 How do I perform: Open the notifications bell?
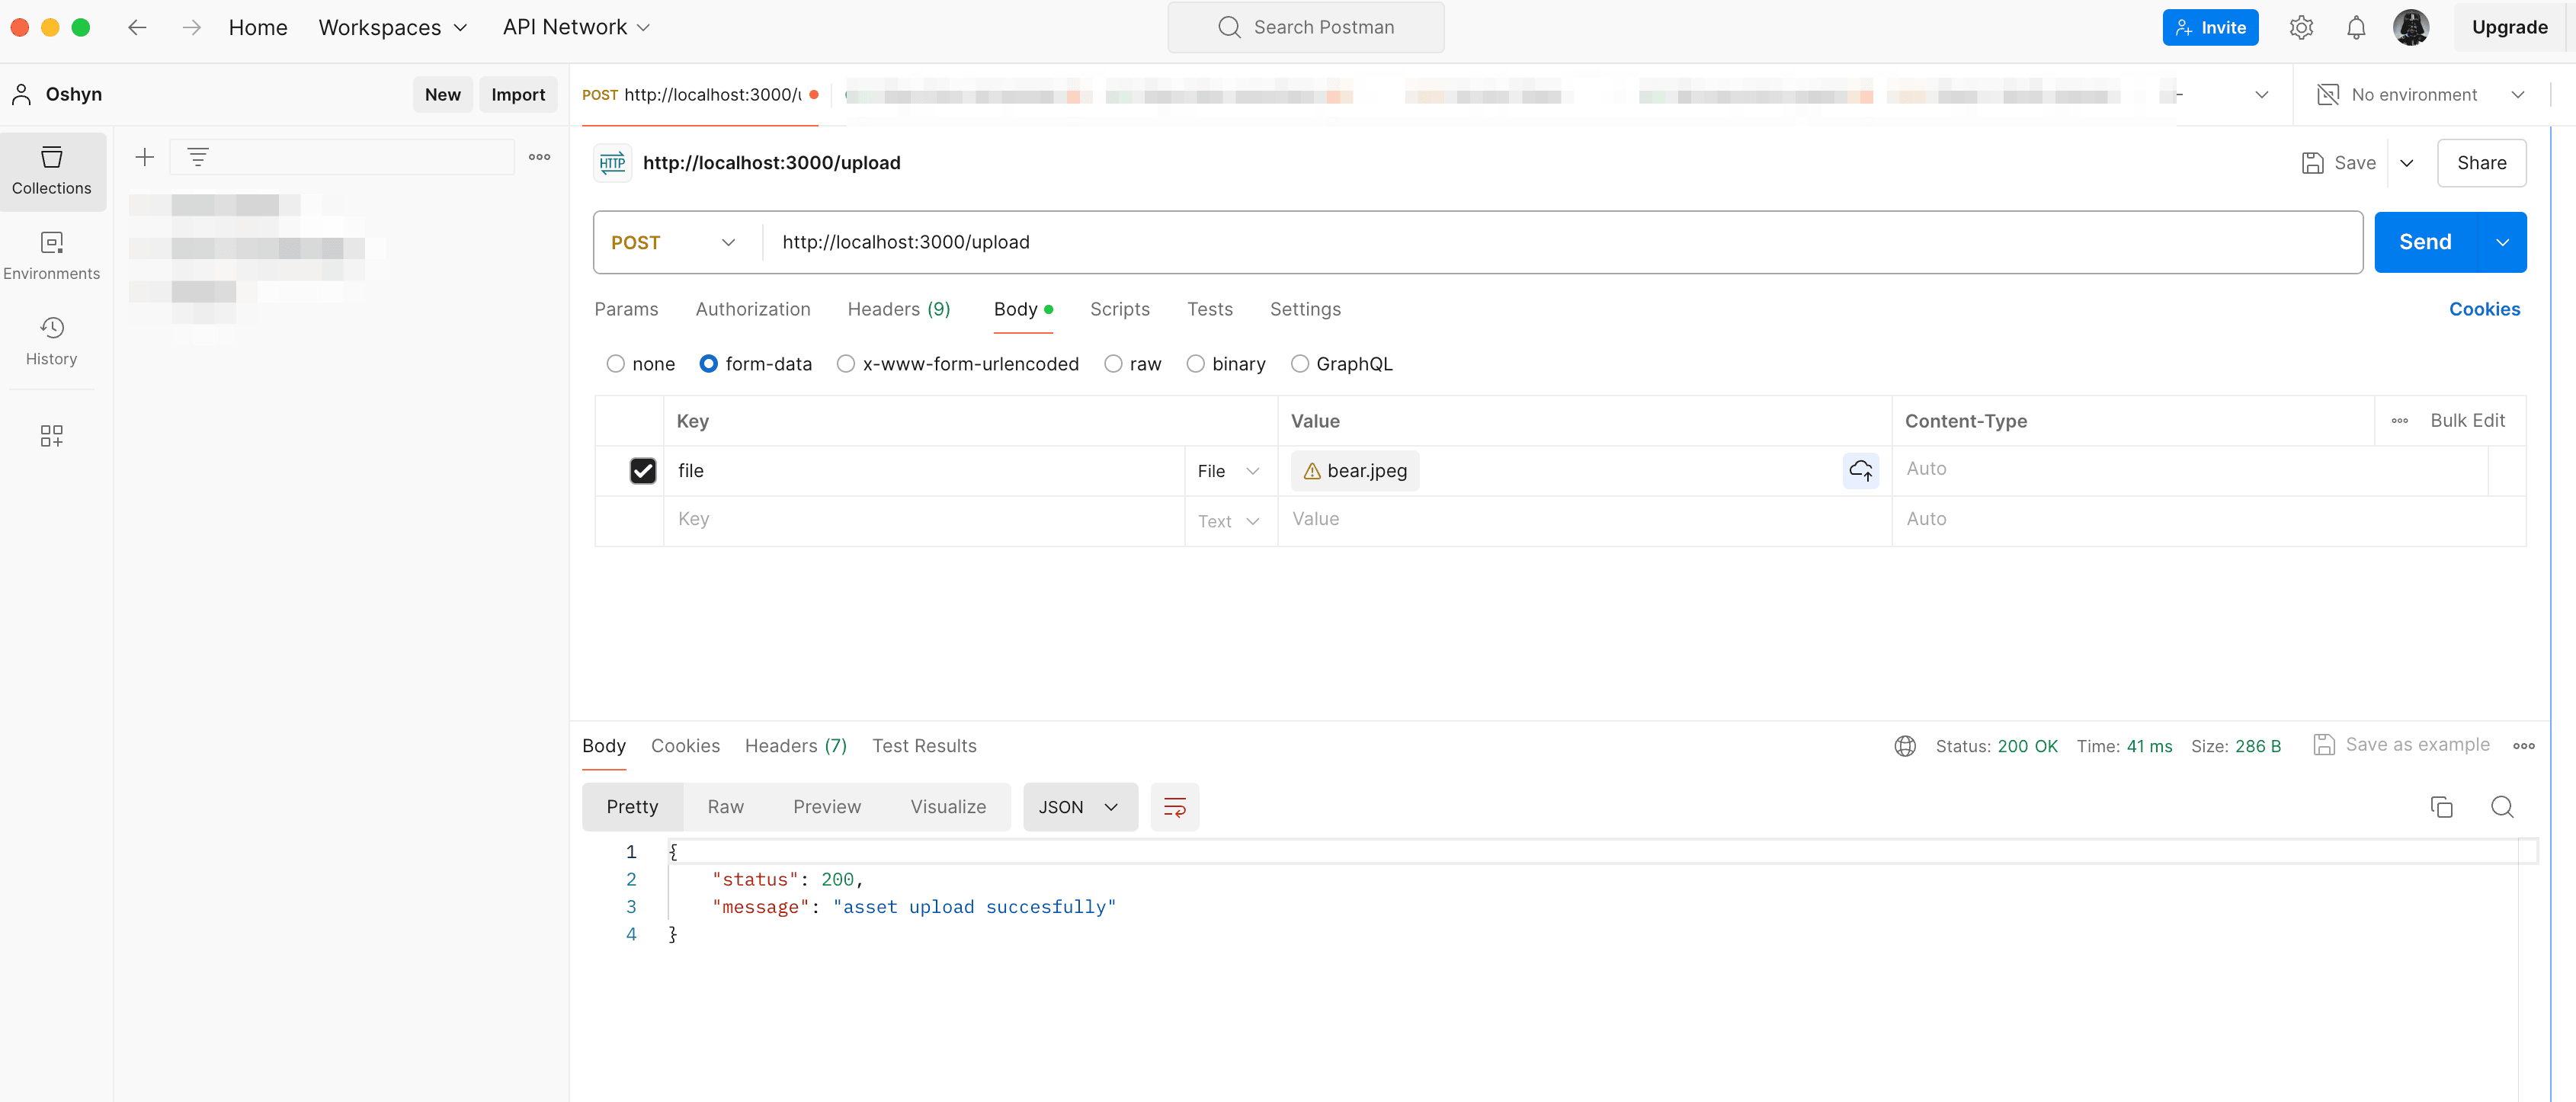click(2356, 27)
